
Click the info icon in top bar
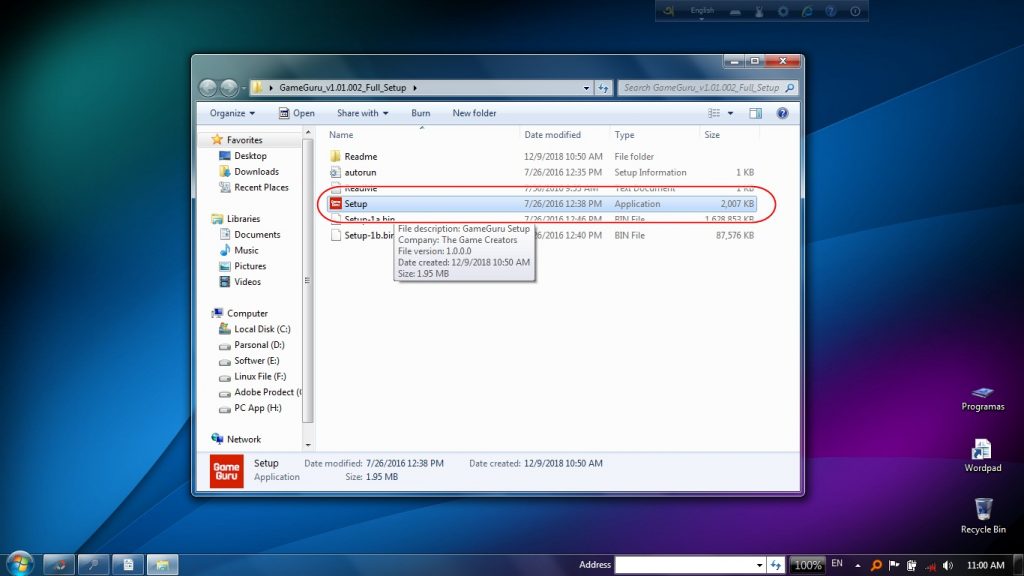tap(855, 11)
